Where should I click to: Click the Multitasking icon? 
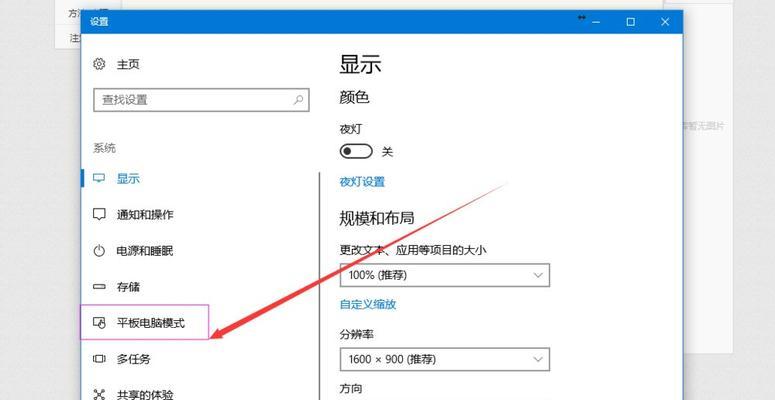tap(99, 359)
